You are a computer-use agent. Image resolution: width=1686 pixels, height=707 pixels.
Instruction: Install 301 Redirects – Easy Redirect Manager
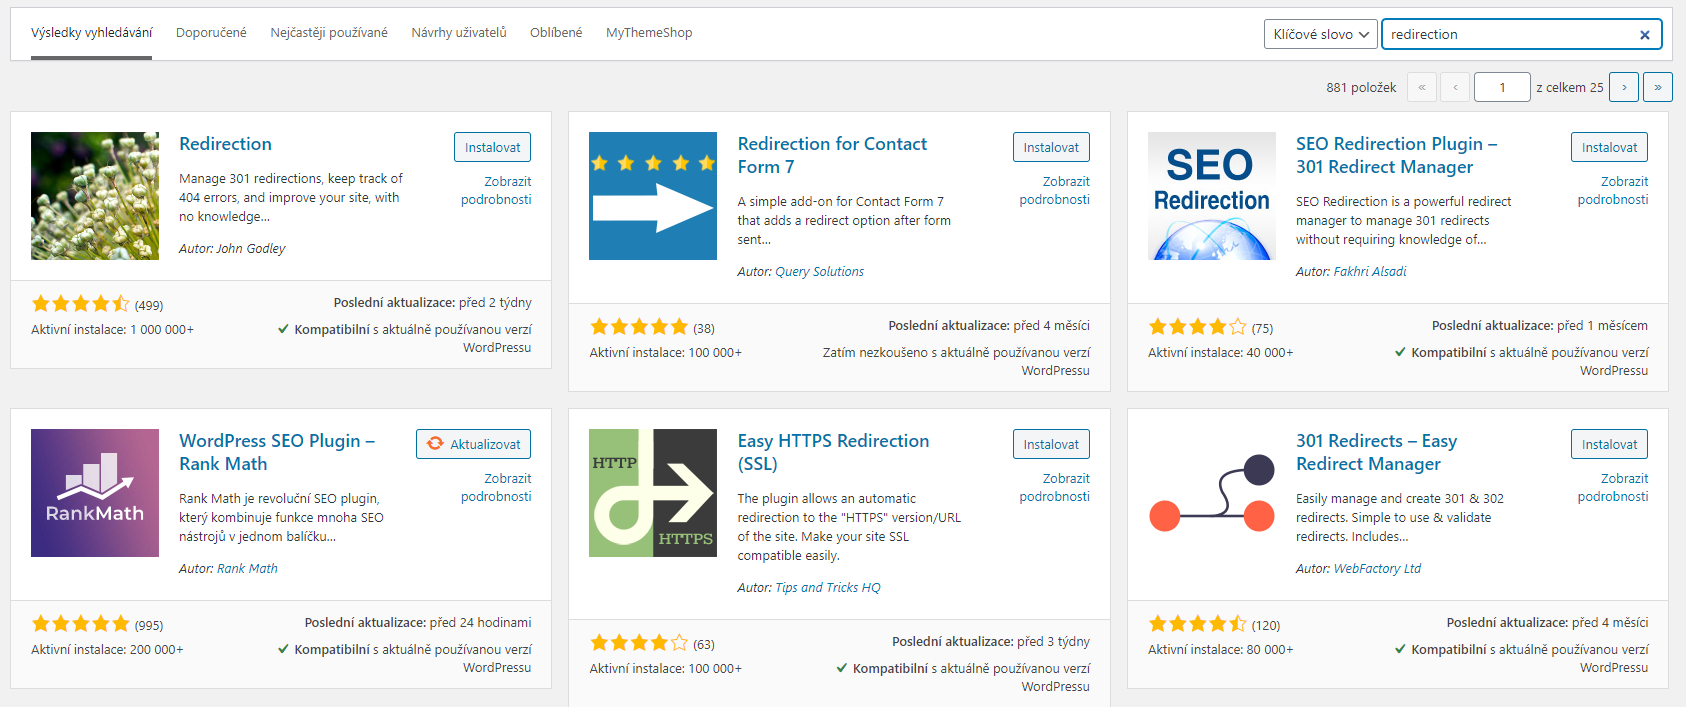pos(1609,444)
